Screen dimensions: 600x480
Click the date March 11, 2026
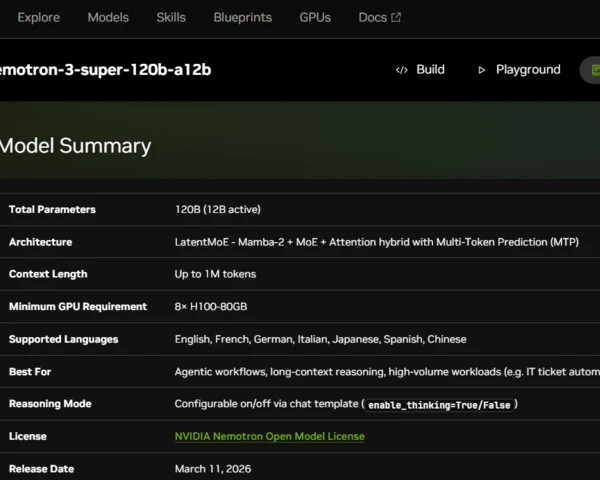[x=213, y=469]
